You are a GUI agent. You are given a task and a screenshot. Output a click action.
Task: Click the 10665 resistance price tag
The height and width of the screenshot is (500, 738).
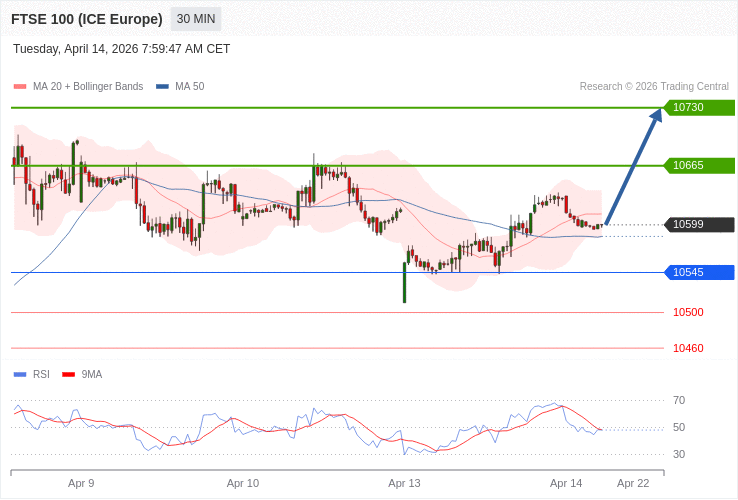698,165
